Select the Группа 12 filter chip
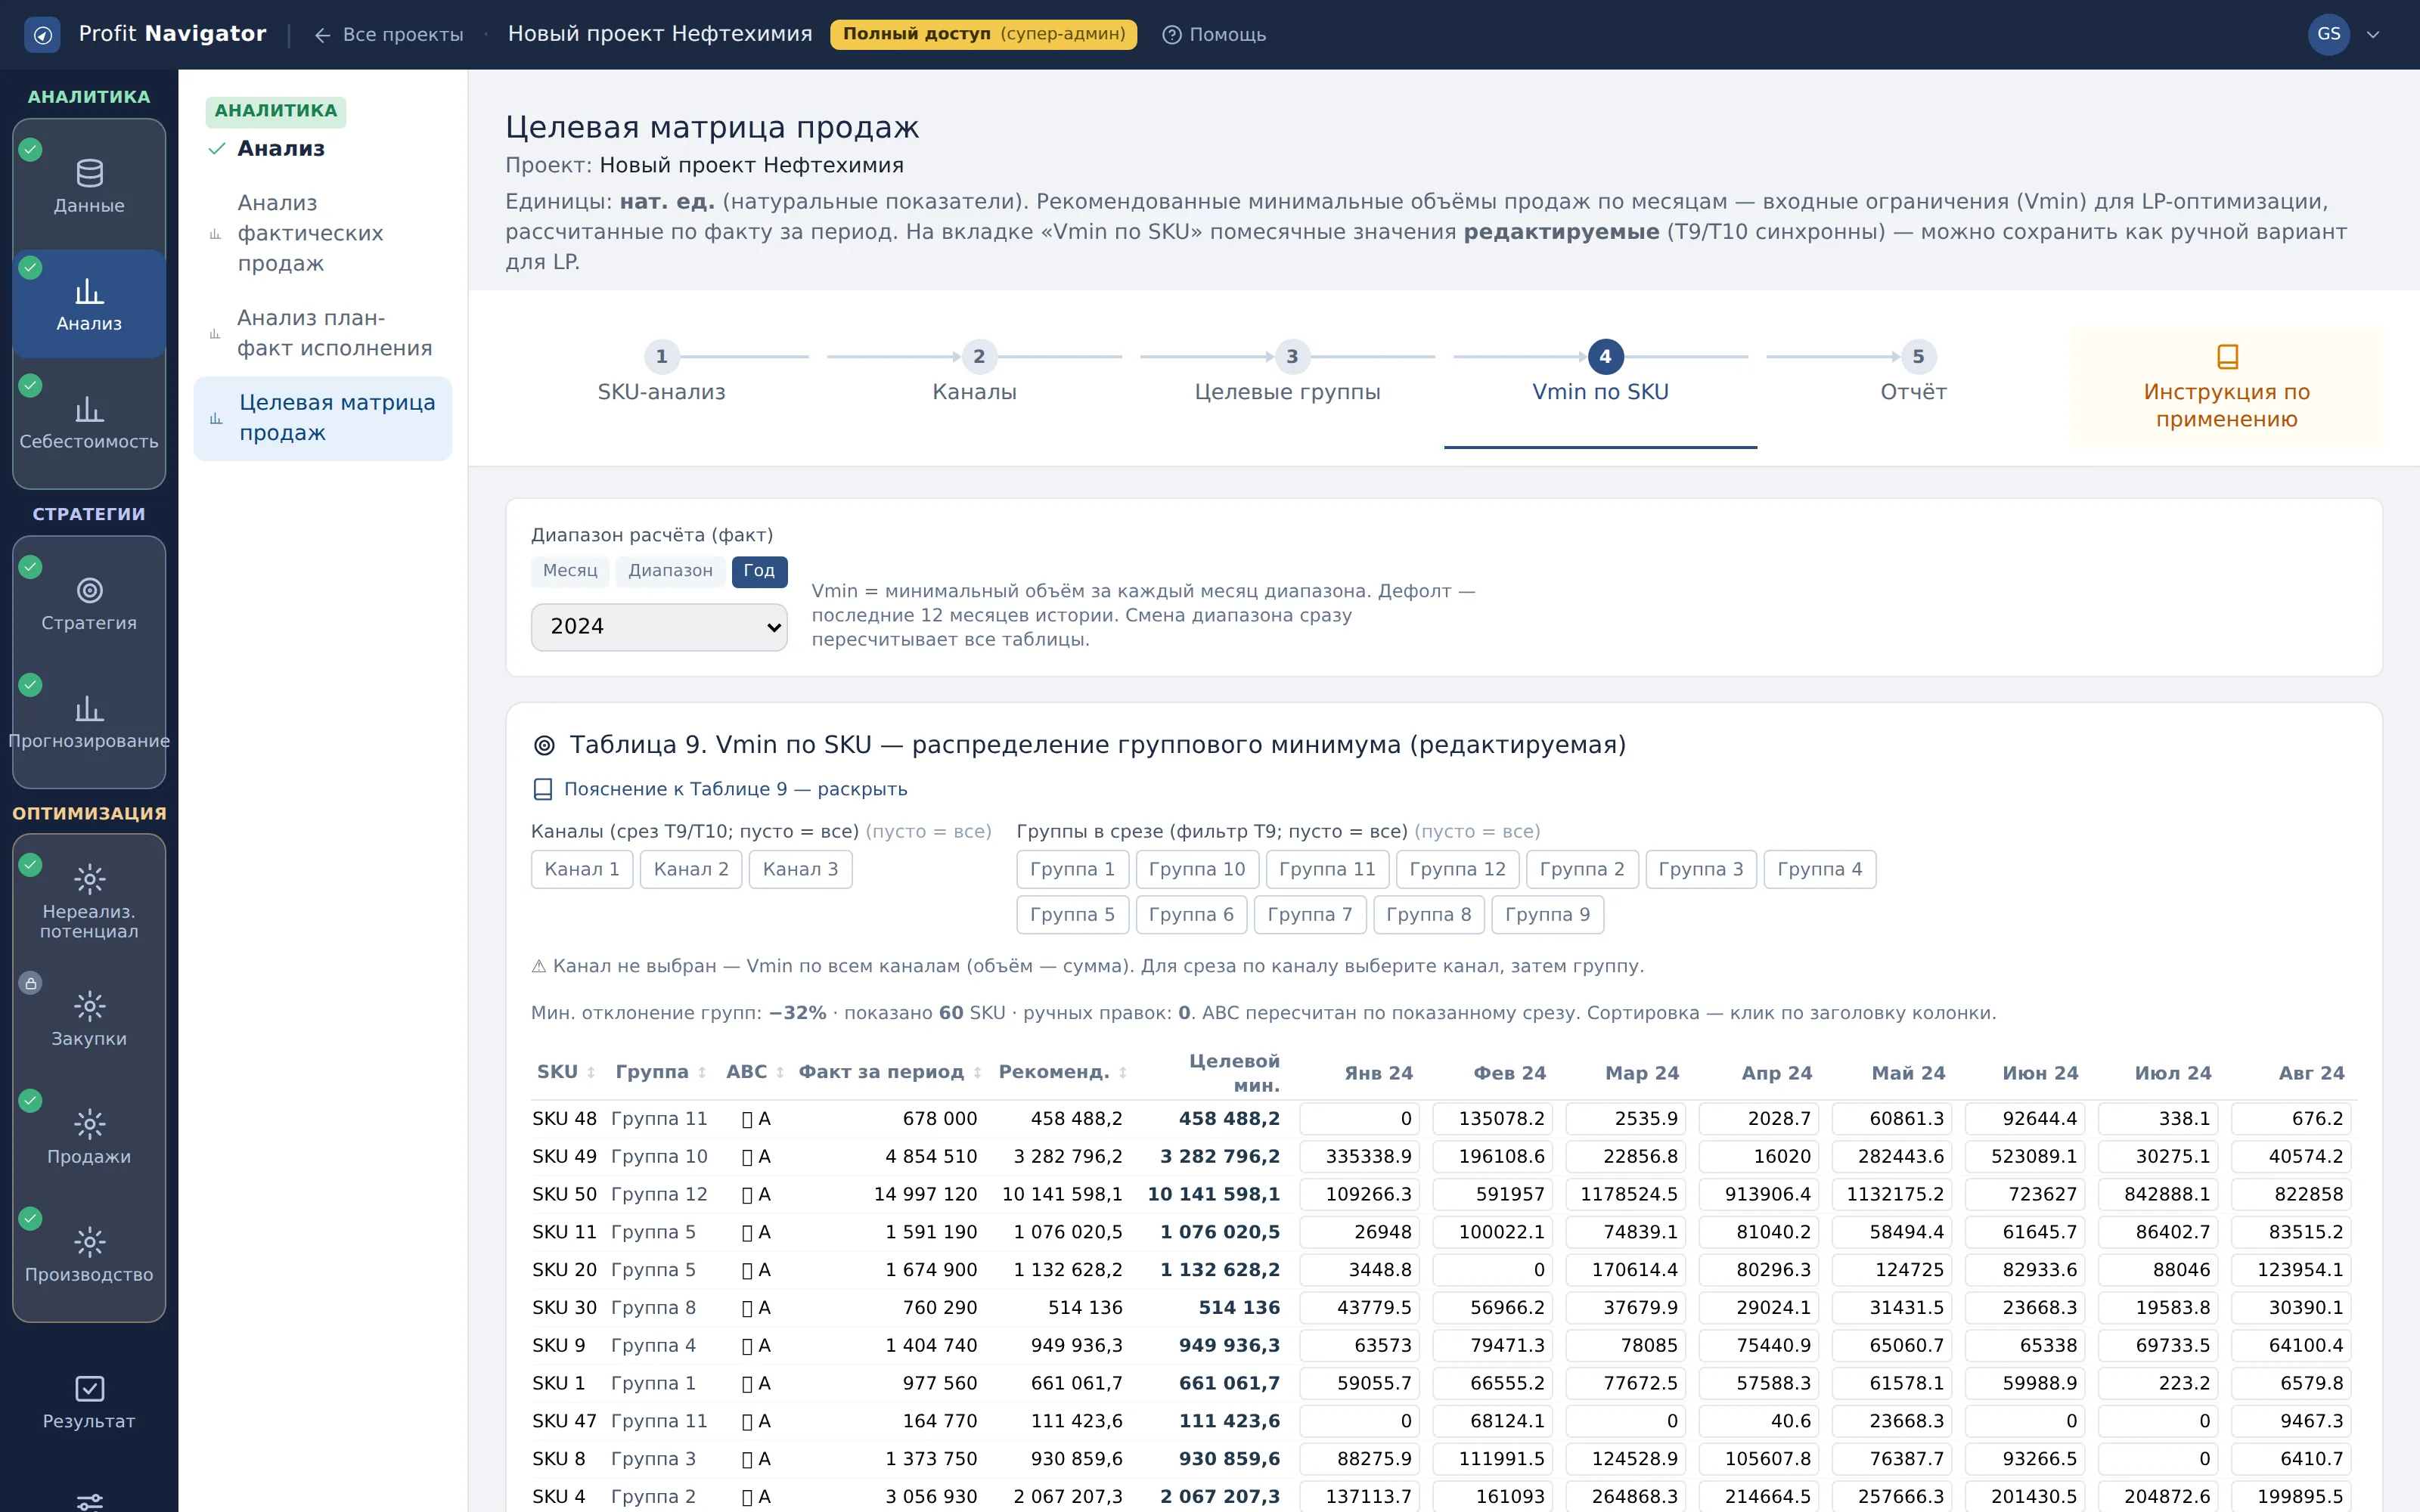This screenshot has width=2420, height=1512. coord(1457,869)
